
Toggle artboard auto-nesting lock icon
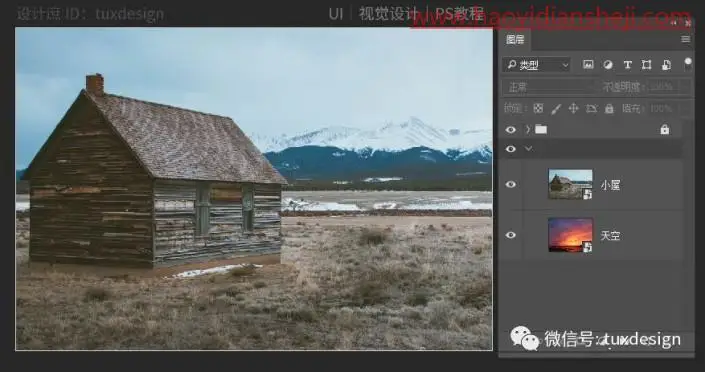point(591,108)
